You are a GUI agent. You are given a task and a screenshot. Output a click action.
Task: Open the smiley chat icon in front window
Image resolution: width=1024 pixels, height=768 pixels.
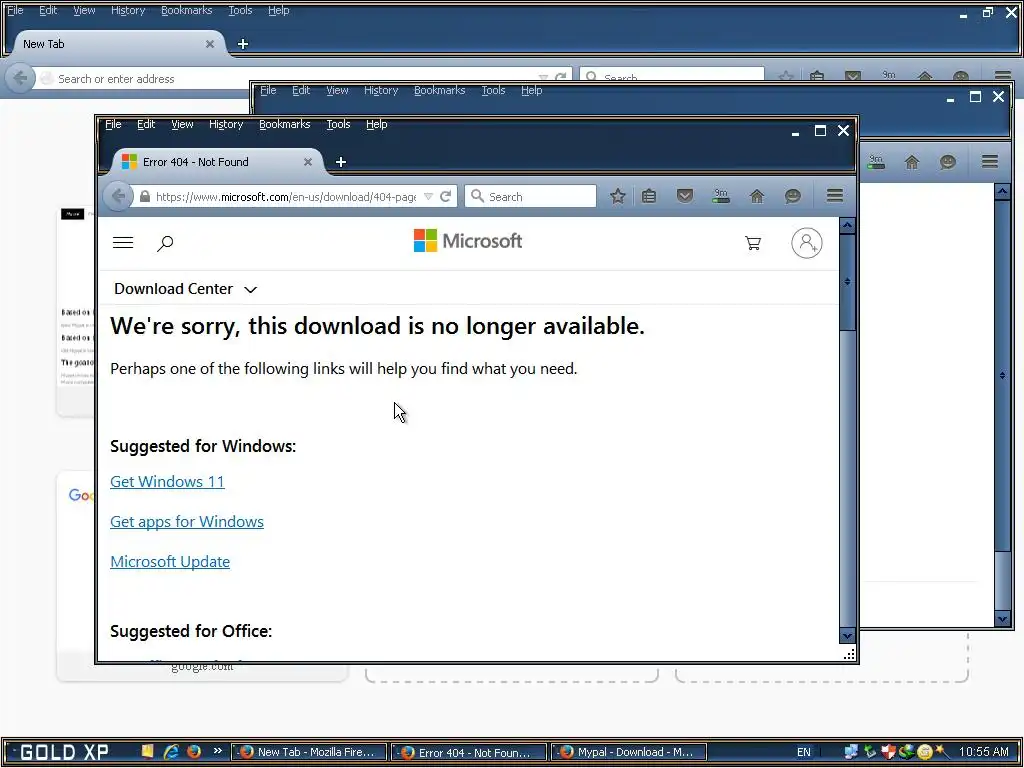pyautogui.click(x=793, y=196)
